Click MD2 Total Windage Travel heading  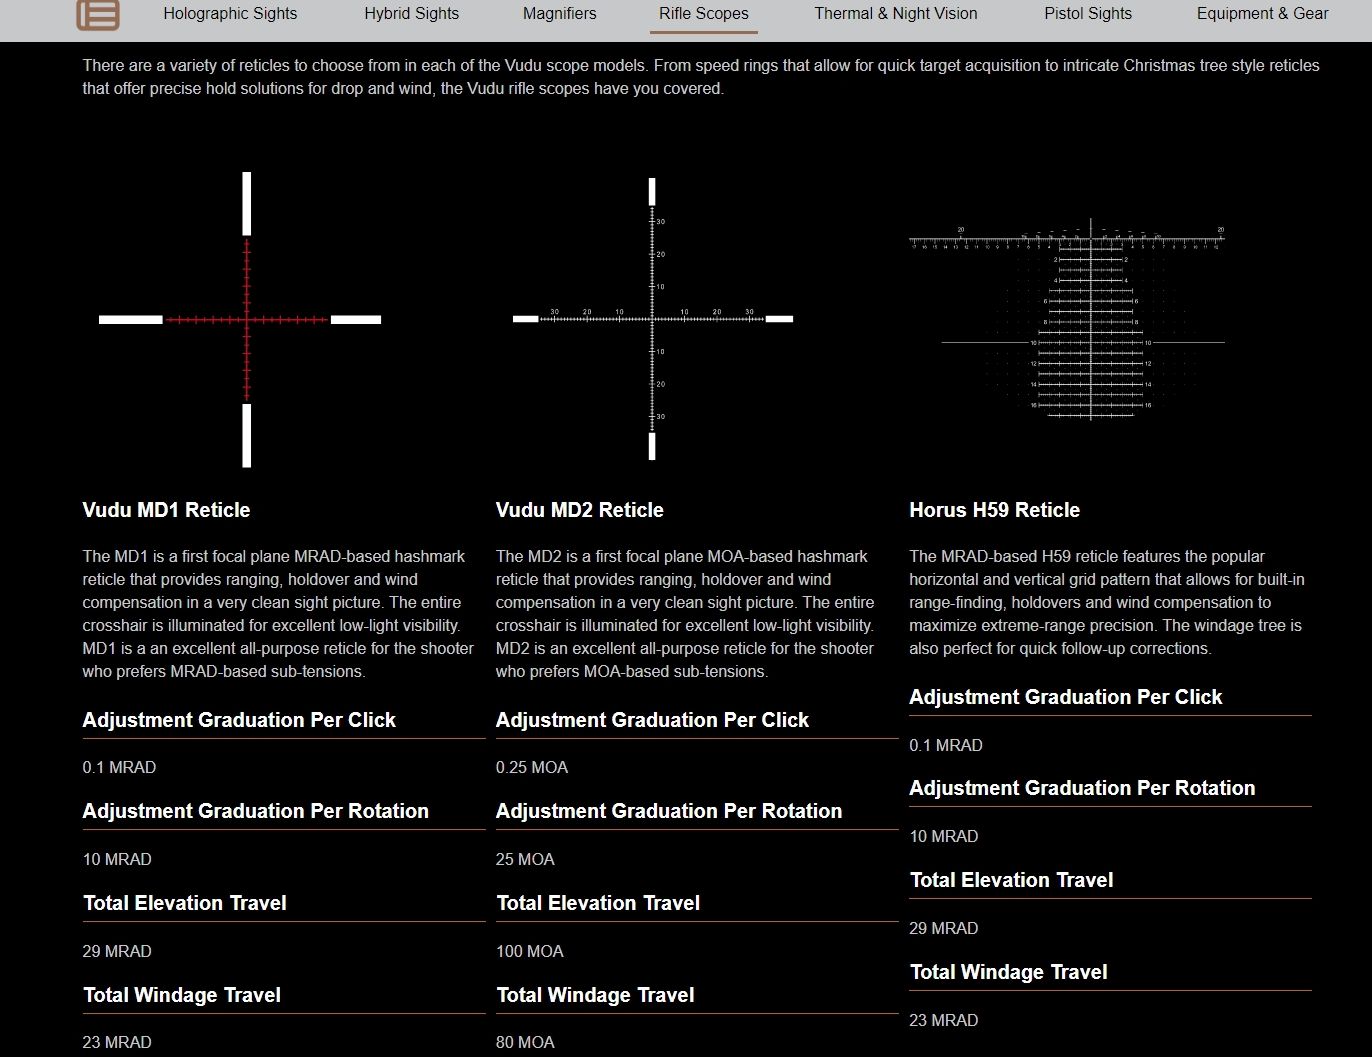595,995
